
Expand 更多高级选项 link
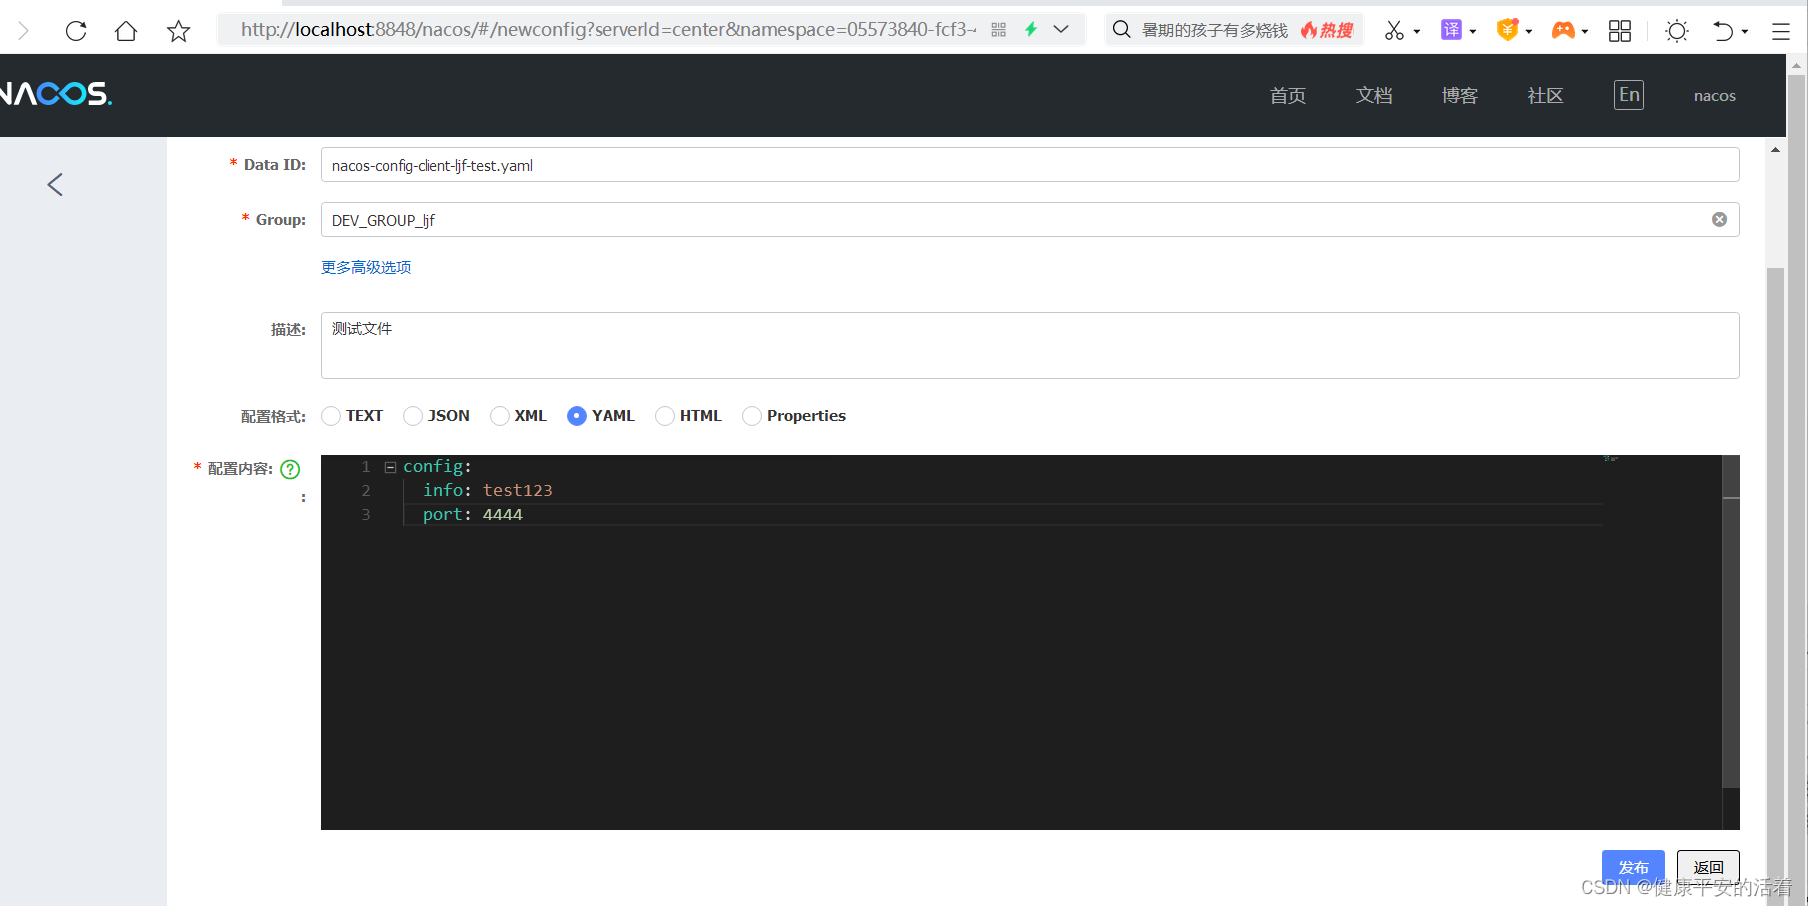click(x=366, y=267)
